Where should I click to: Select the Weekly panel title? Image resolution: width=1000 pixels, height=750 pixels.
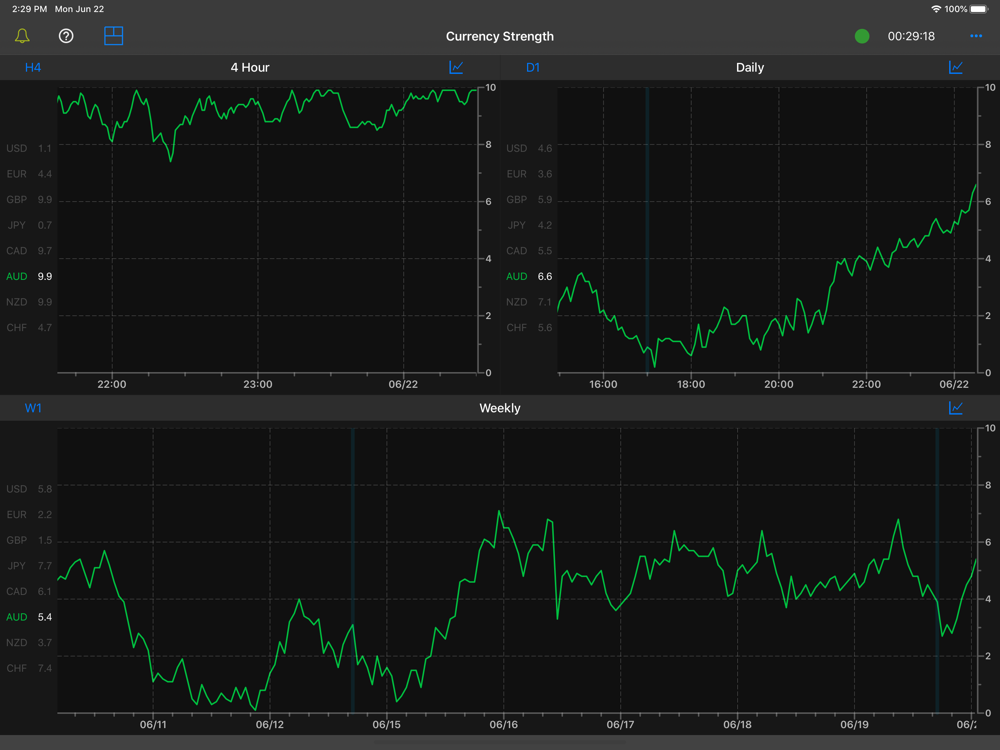tap(500, 408)
